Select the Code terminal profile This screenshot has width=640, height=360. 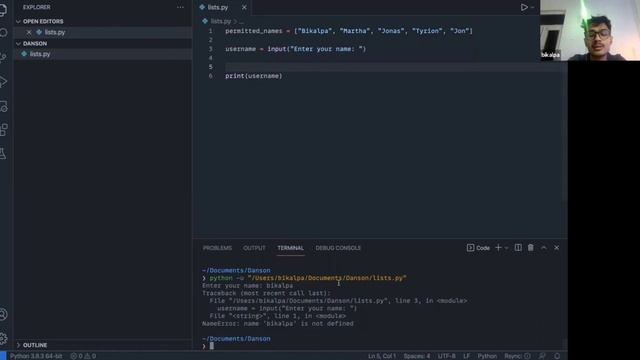tap(478, 248)
